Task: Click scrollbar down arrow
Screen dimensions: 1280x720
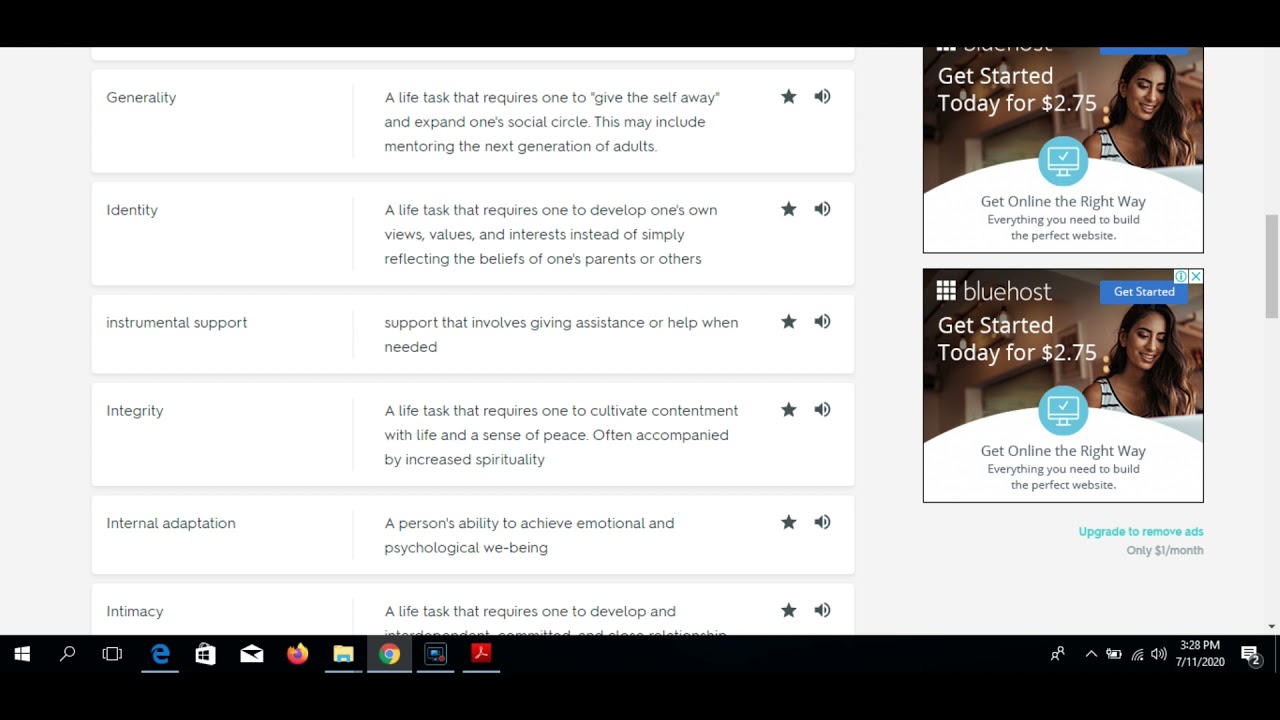Action: tap(1272, 626)
